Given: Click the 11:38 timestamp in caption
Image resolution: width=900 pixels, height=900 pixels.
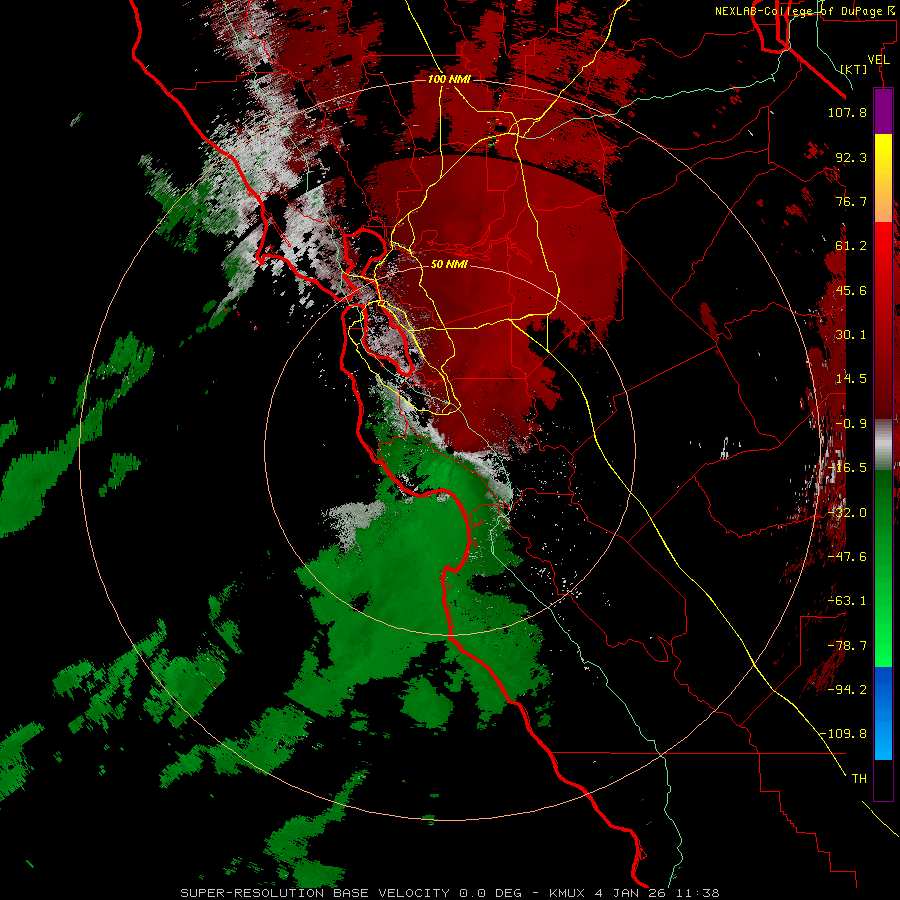Looking at the screenshot, I should pyautogui.click(x=697, y=893).
